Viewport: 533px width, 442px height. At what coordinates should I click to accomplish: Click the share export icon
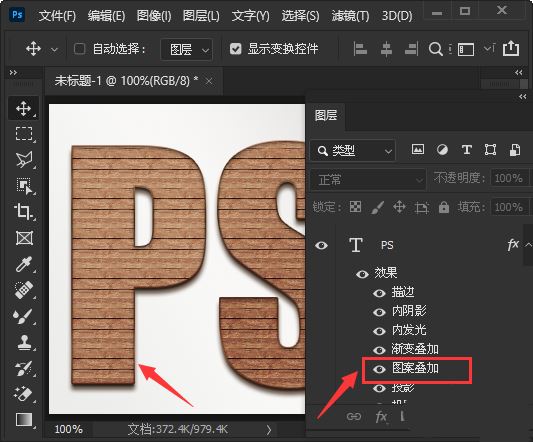pyautogui.click(x=511, y=48)
